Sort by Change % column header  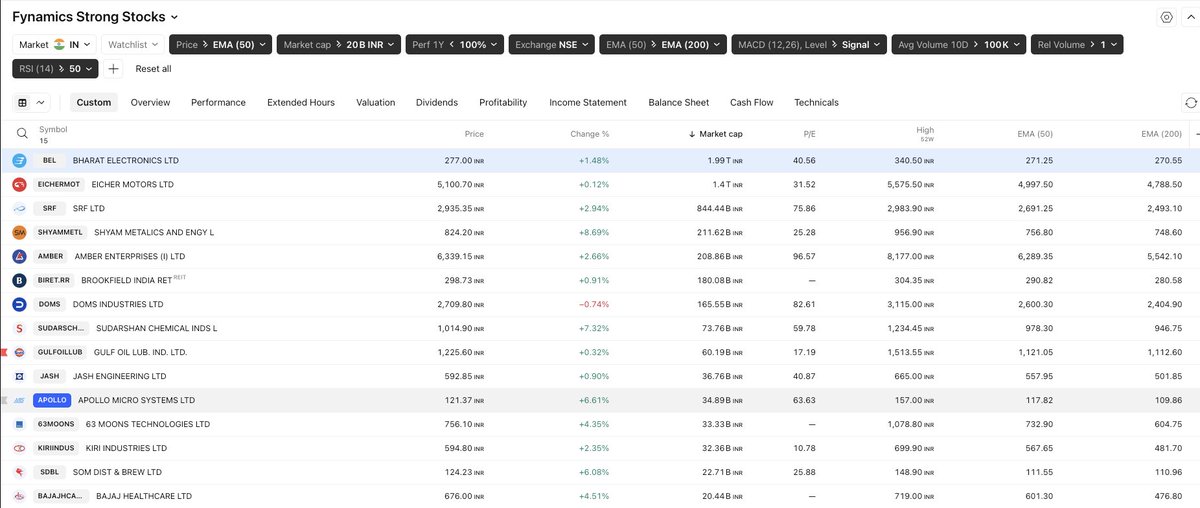click(591, 133)
